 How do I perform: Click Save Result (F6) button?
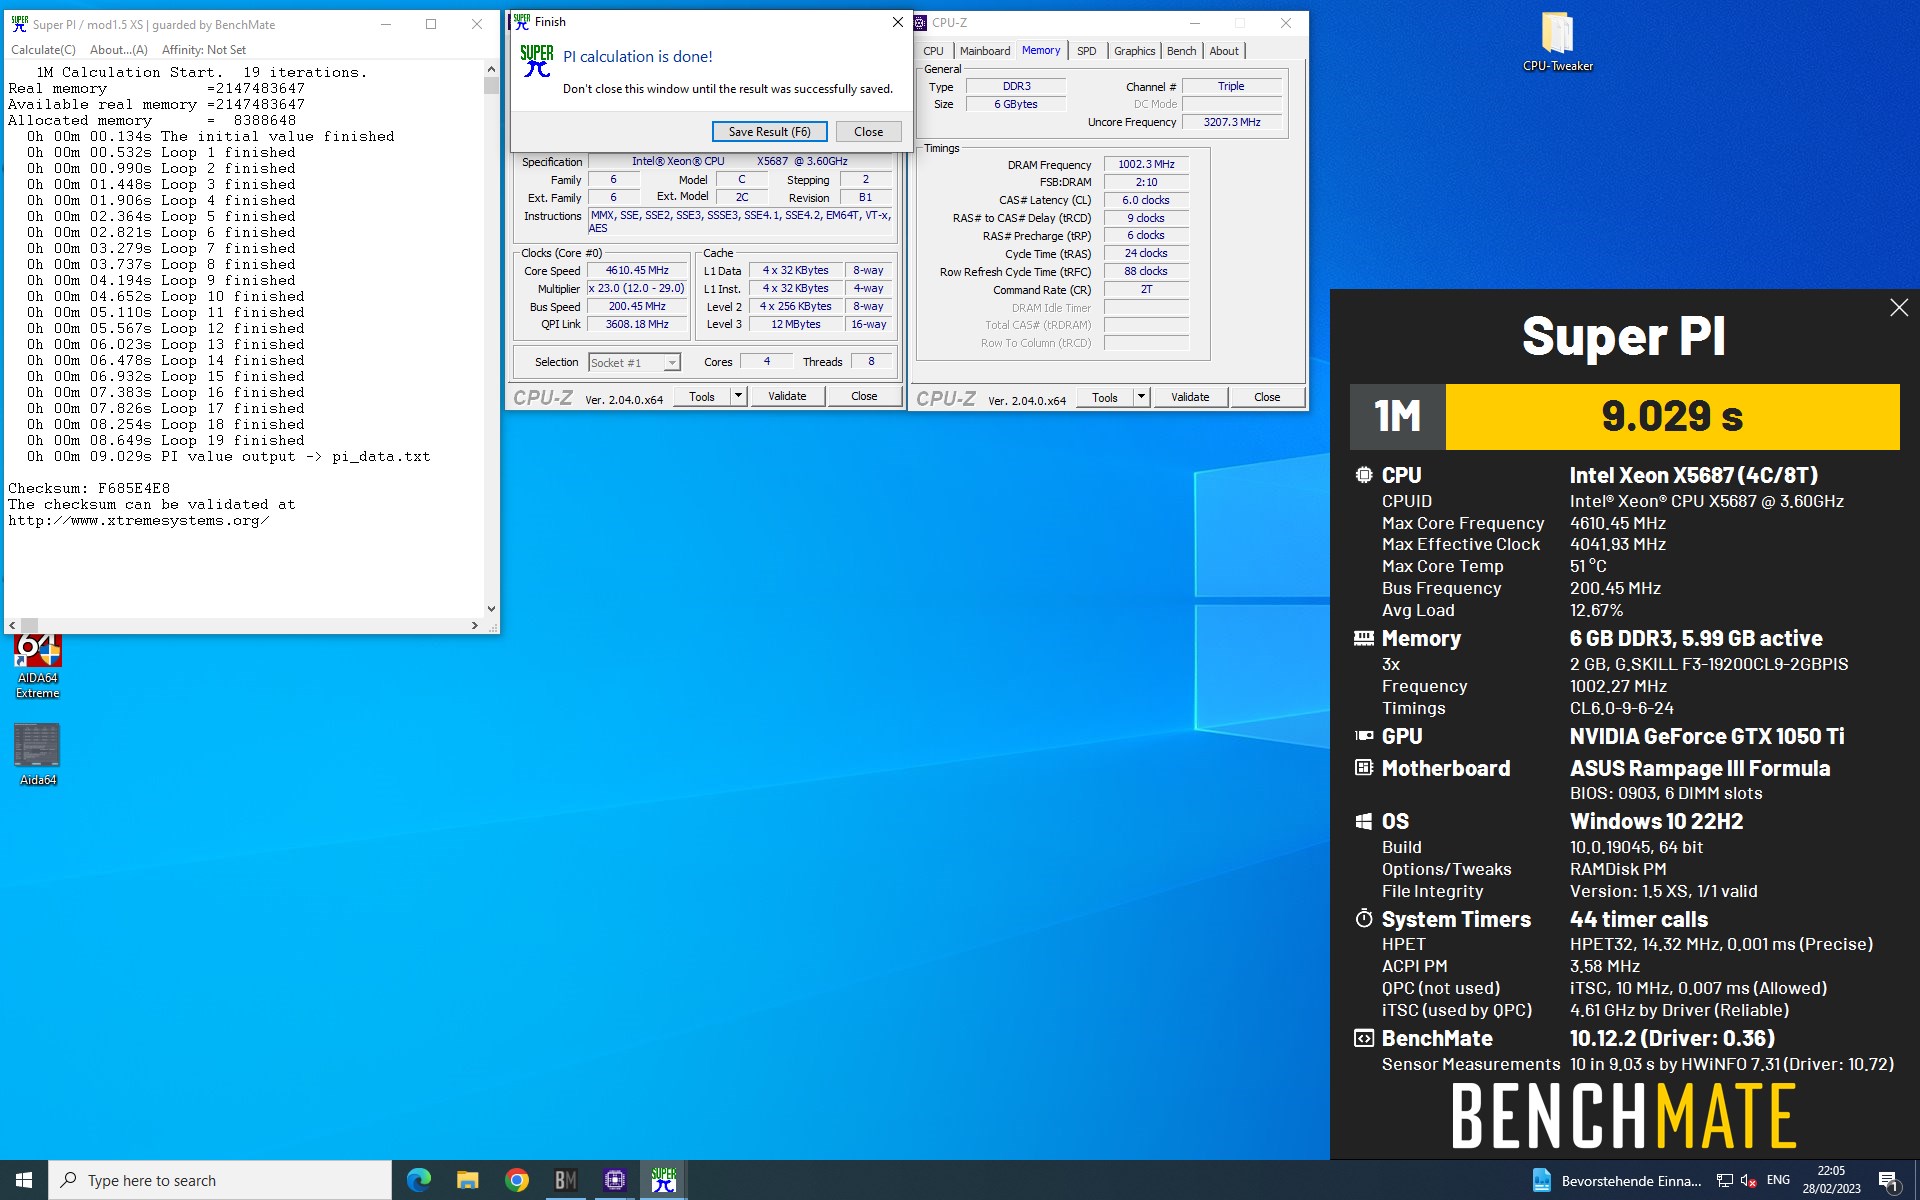tap(769, 131)
